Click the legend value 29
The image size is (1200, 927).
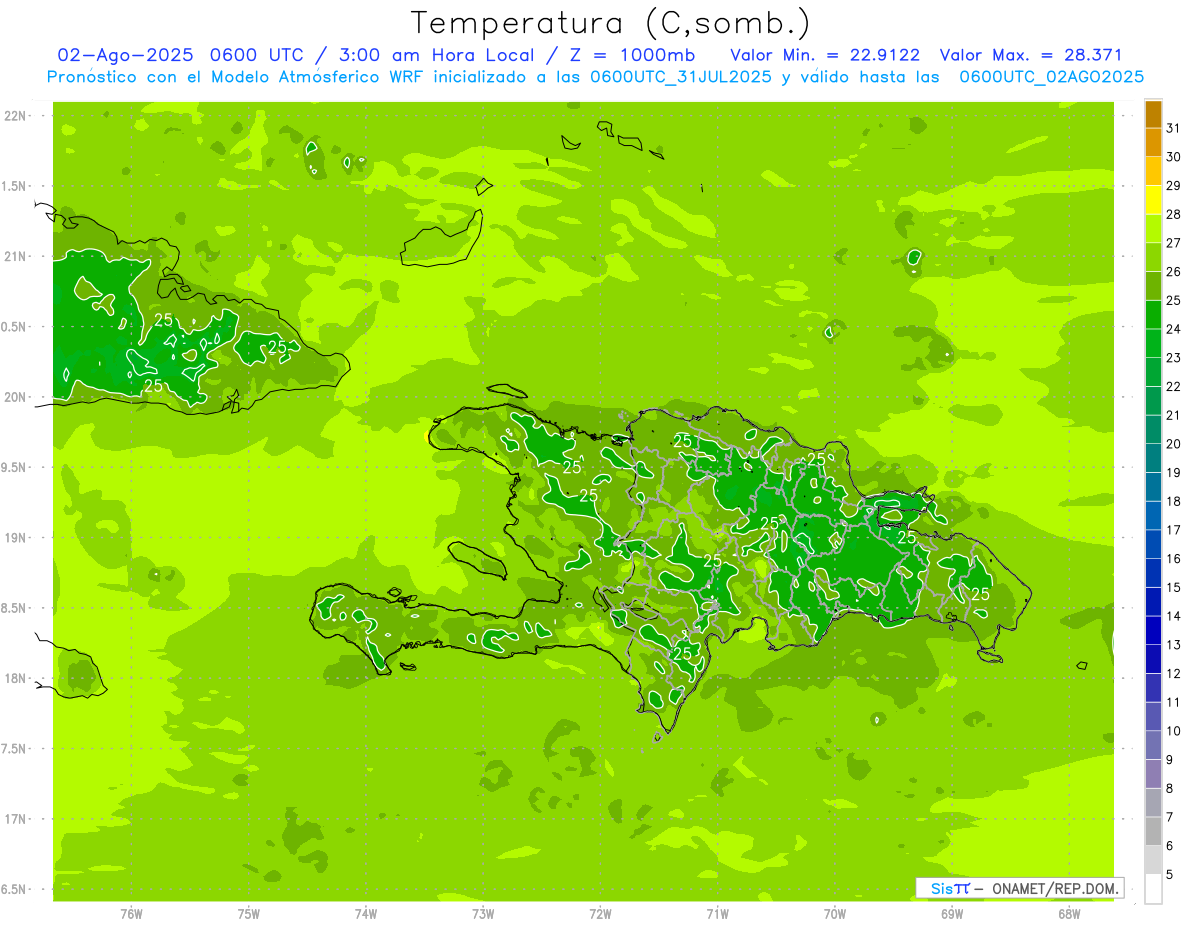(x=1173, y=186)
